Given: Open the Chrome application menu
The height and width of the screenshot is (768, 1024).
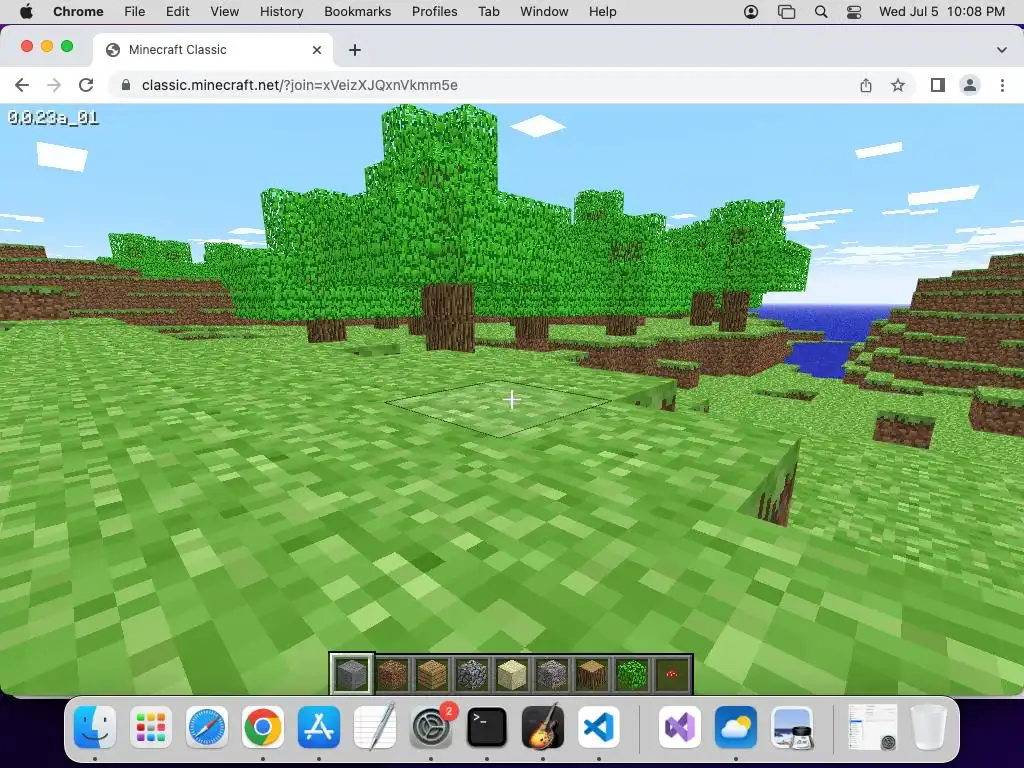Looking at the screenshot, I should (x=78, y=11).
